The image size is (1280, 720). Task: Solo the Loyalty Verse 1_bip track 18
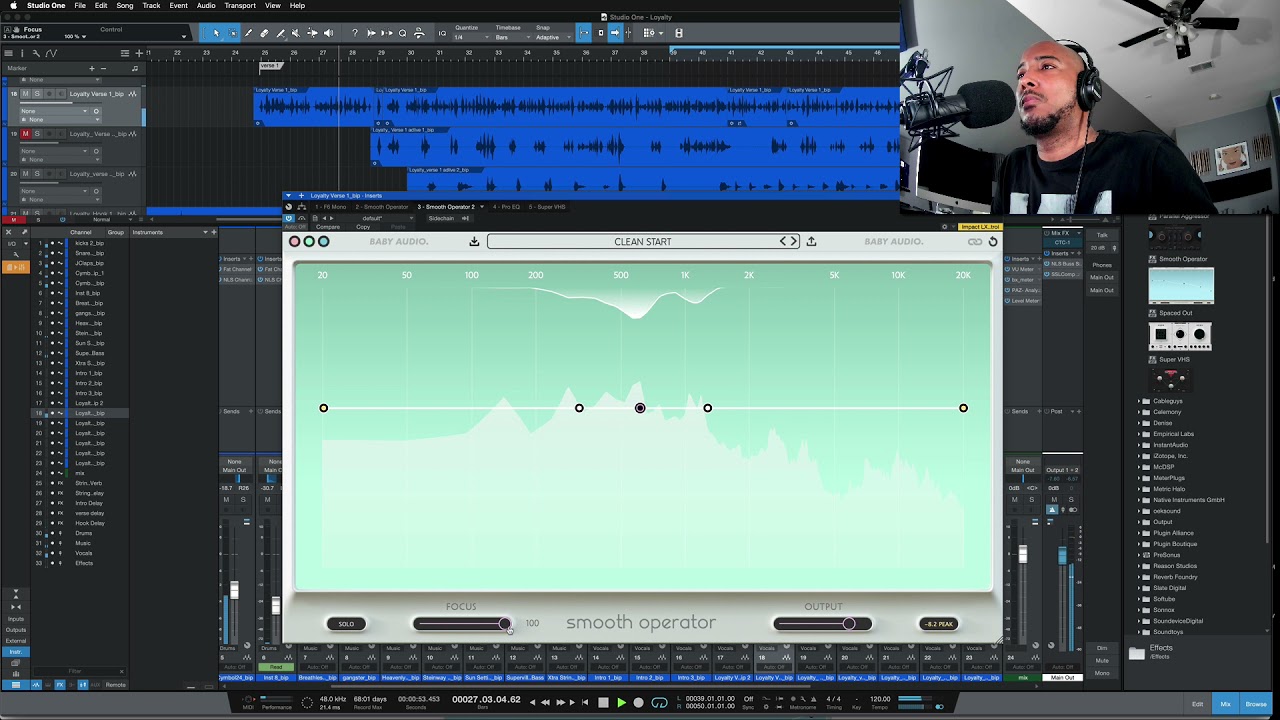[x=37, y=94]
